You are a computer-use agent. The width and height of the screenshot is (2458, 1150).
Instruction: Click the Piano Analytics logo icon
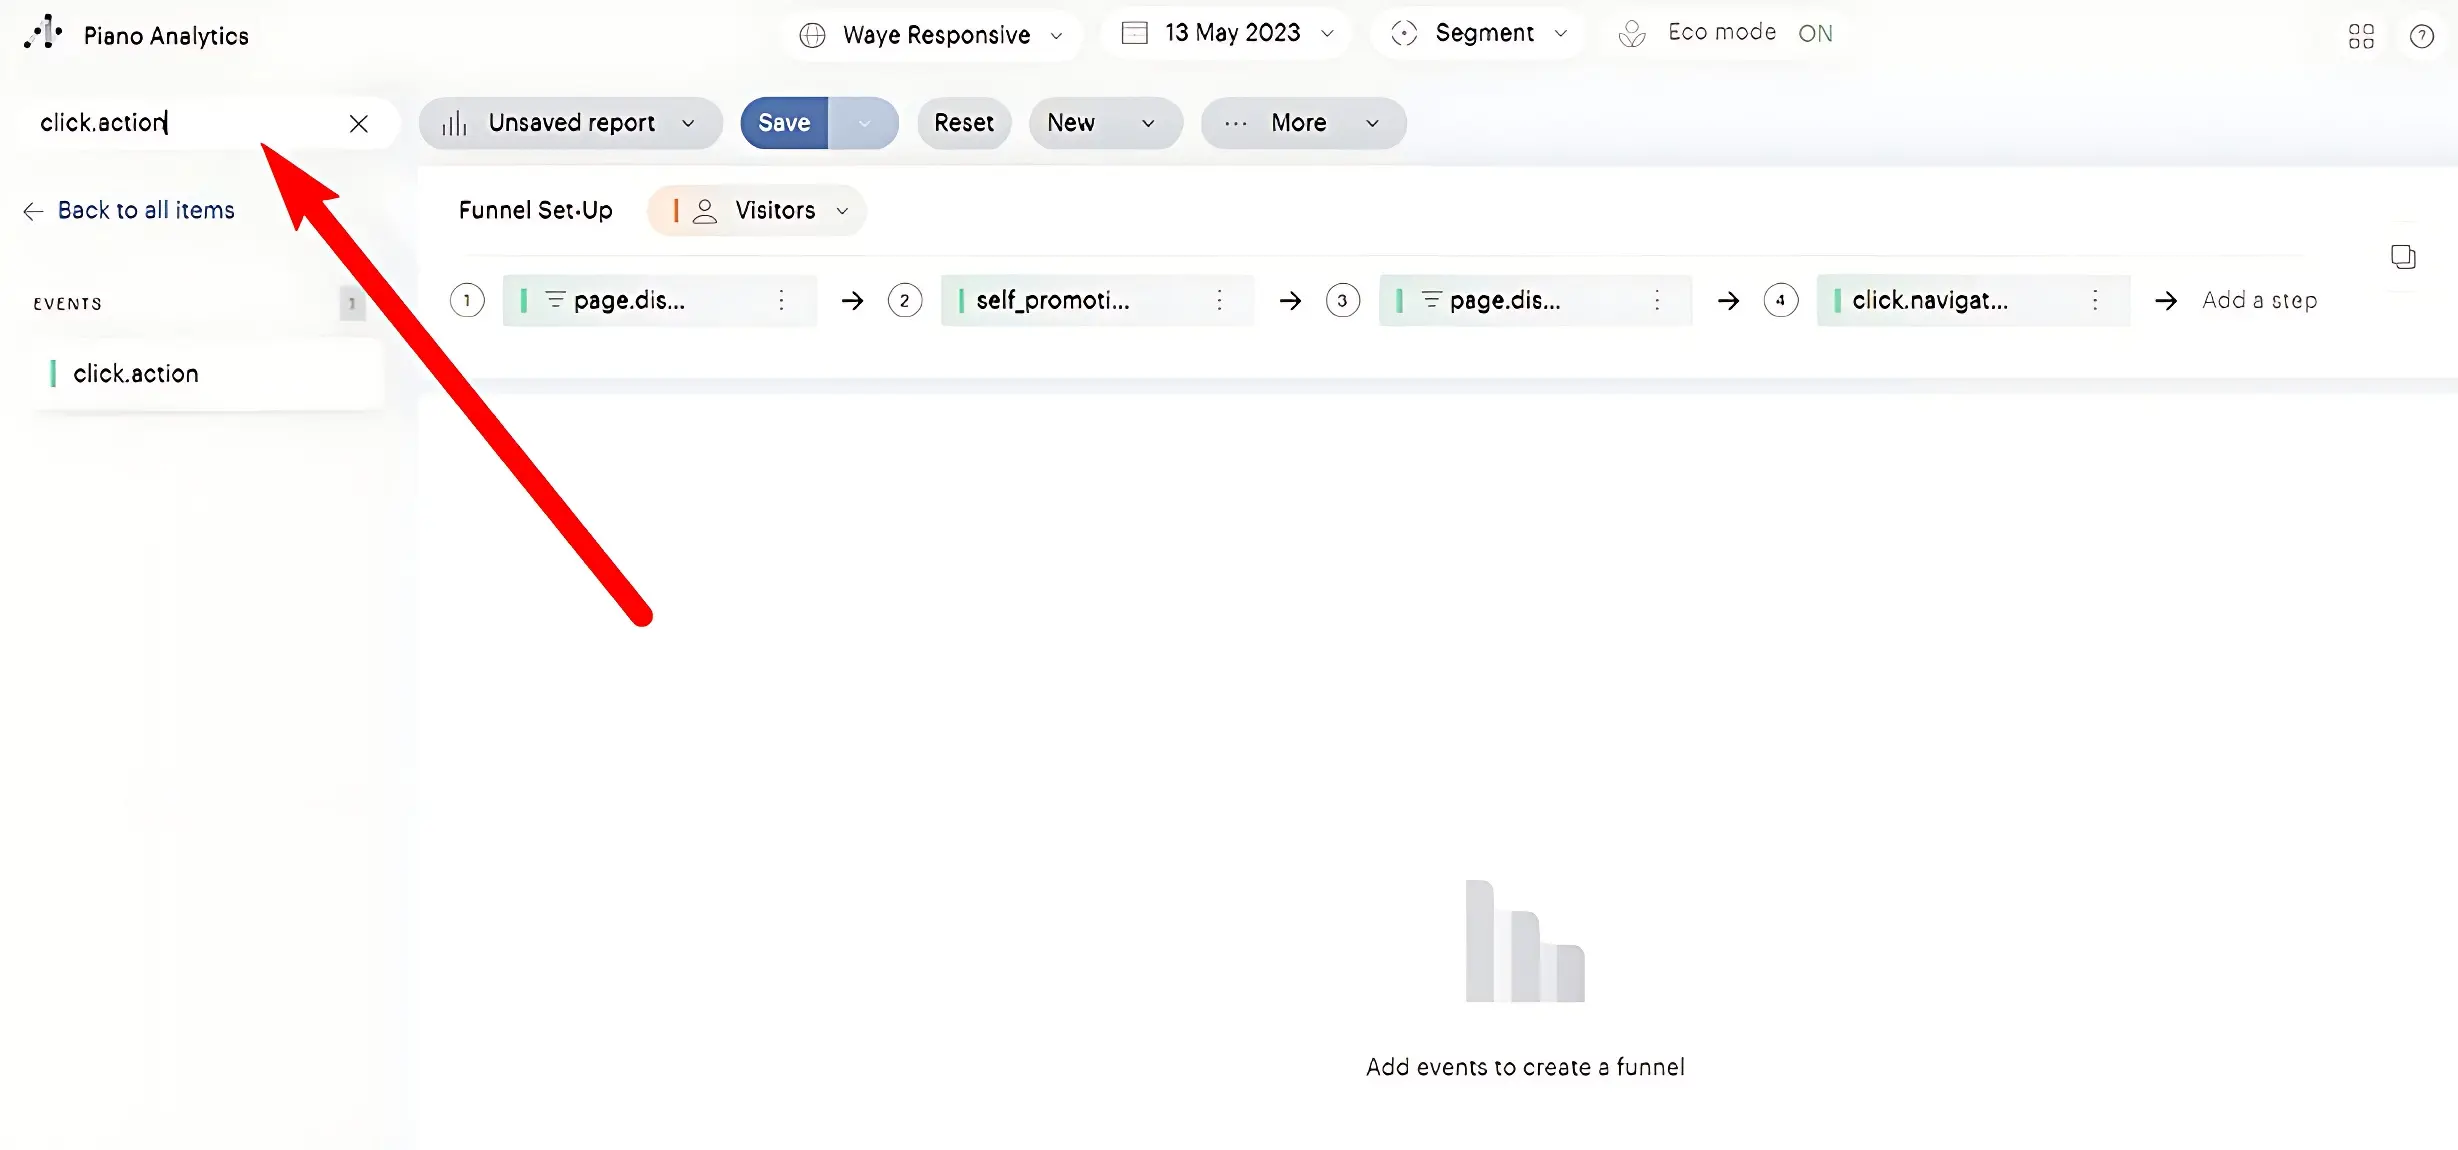pos(43,33)
